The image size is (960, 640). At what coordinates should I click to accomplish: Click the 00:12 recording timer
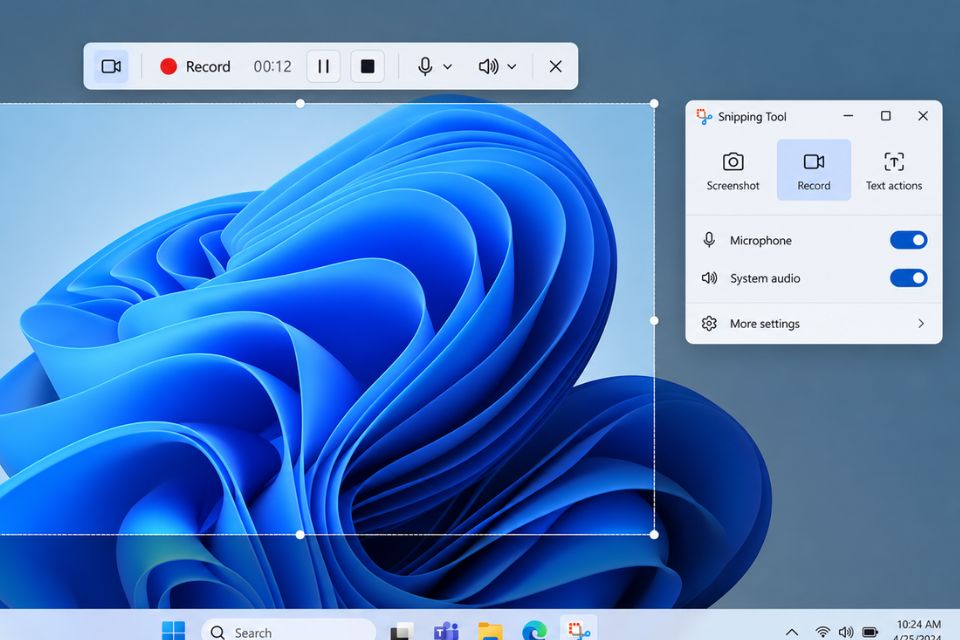(x=272, y=66)
